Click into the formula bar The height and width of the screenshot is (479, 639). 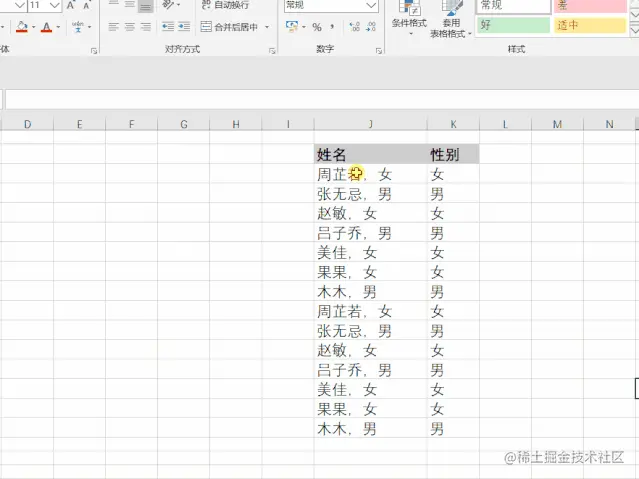[x=322, y=99]
